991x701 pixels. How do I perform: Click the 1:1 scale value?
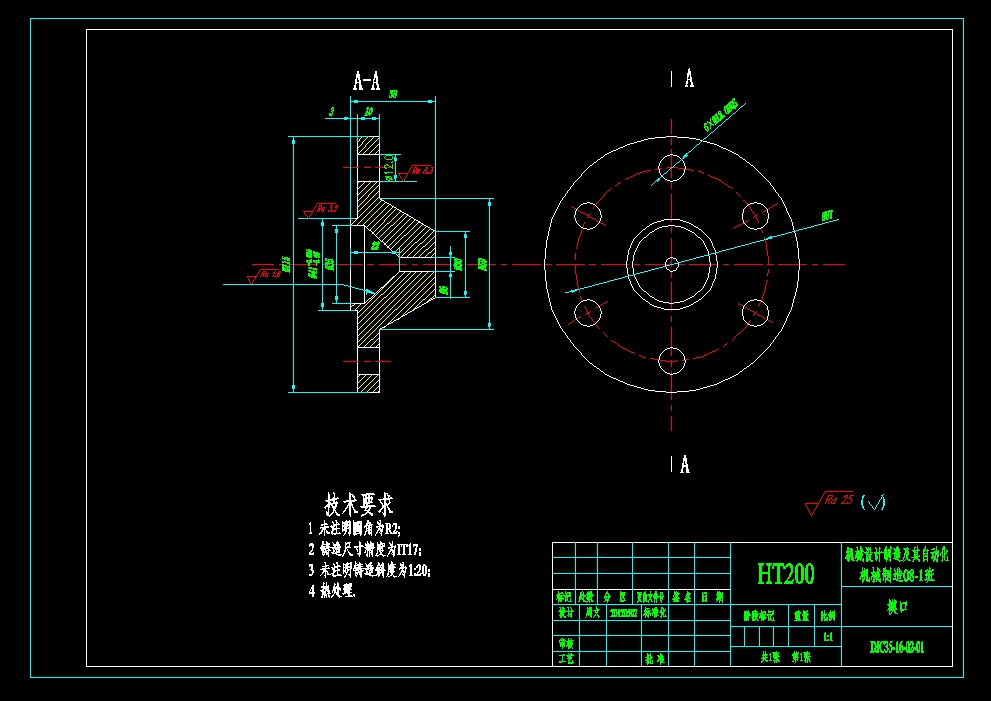828,637
